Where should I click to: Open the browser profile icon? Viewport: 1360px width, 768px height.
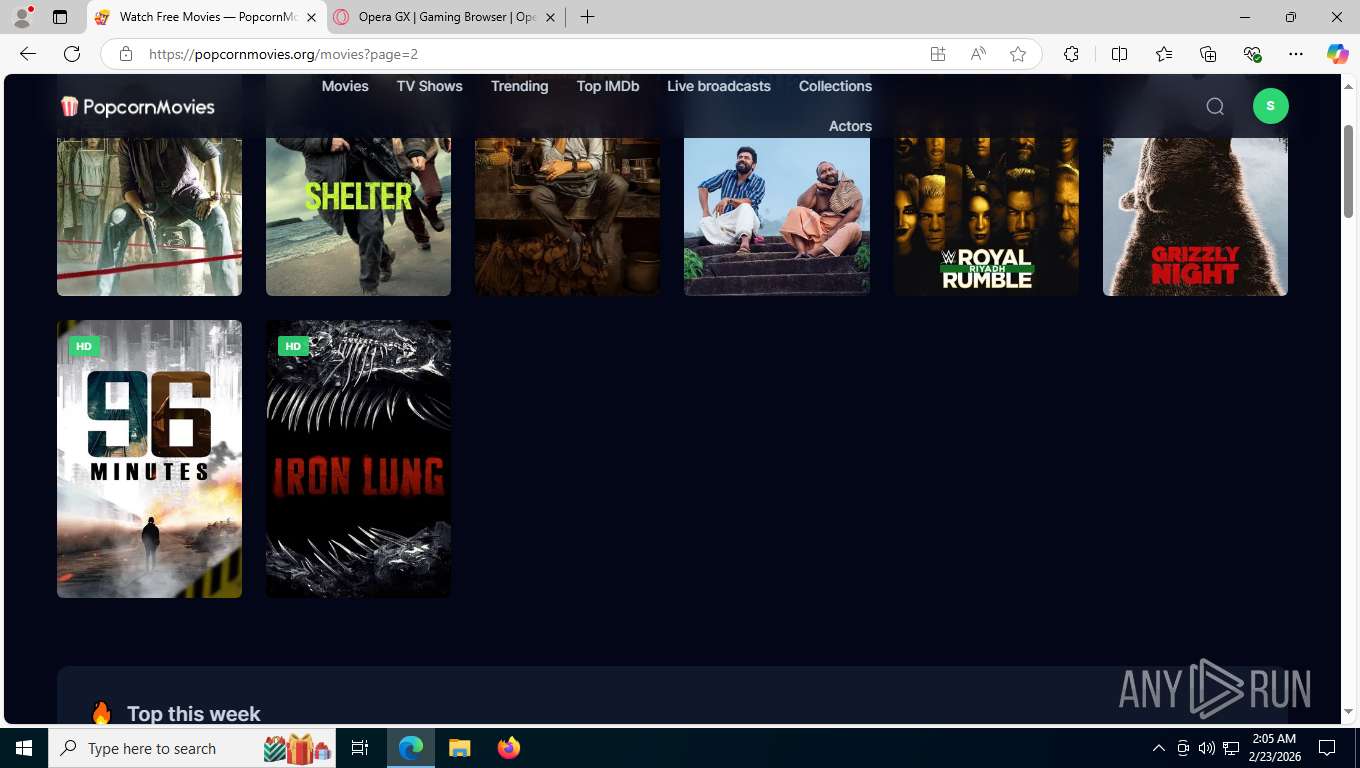pos(21,17)
